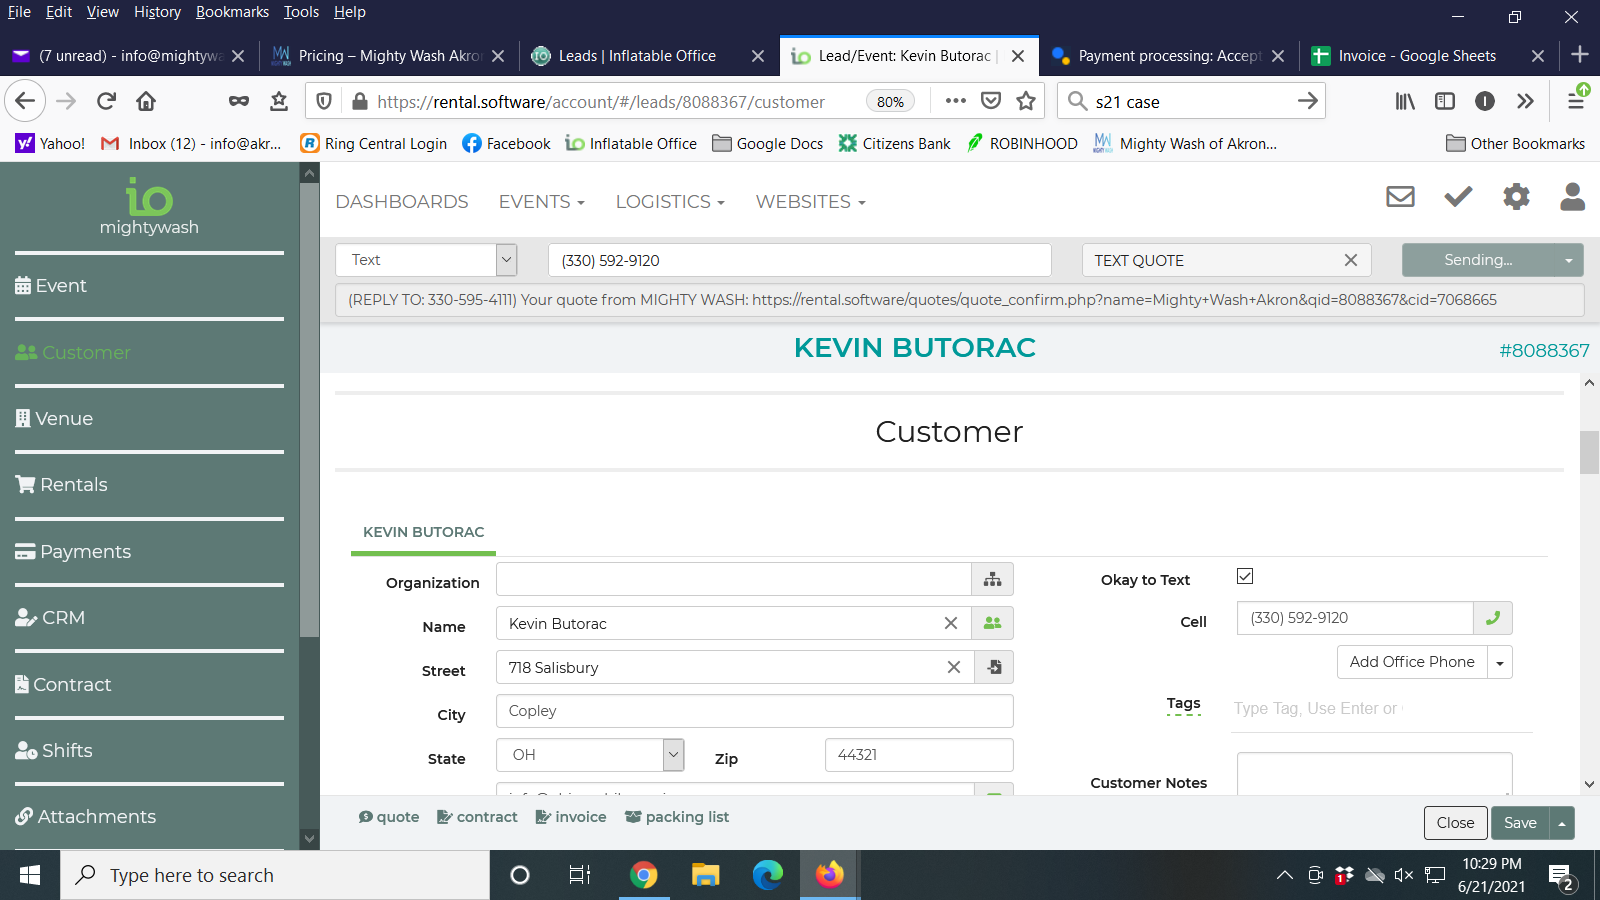Open the EVENTS menu
Viewport: 1600px width, 900px height.
click(541, 202)
